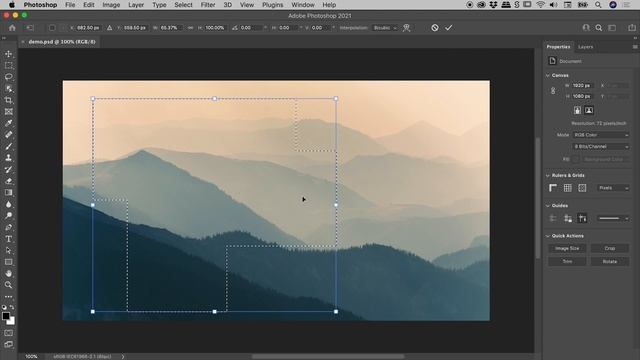The image size is (640, 360).
Task: Click the Rotate quick action button
Action: pyautogui.click(x=610, y=261)
